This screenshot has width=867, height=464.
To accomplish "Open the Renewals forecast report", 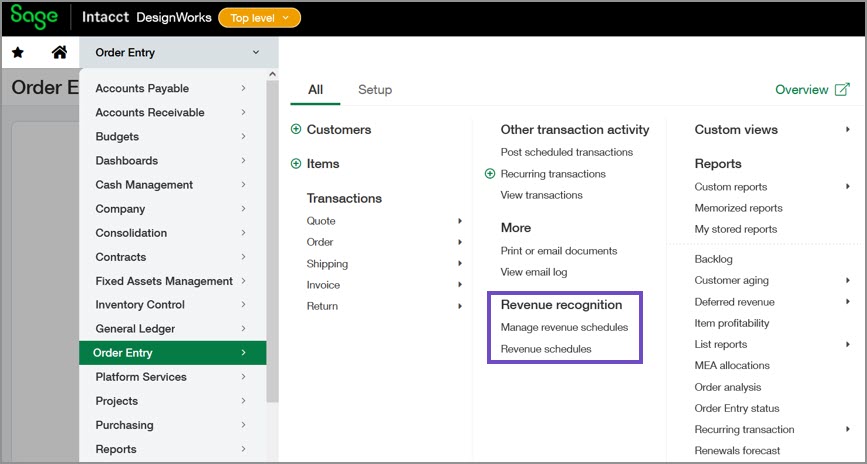I will click(737, 451).
